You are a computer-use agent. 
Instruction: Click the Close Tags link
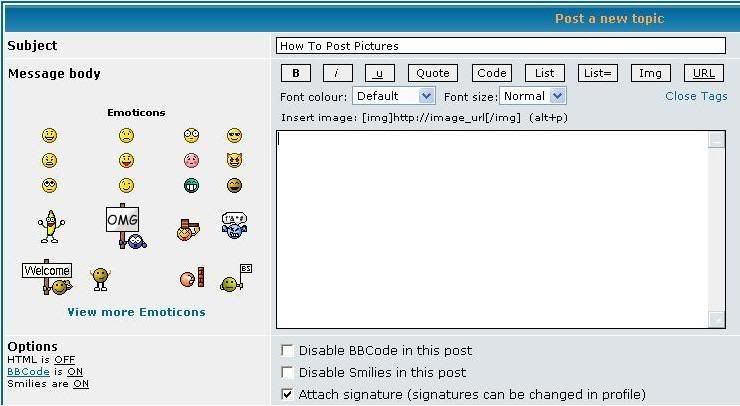[696, 96]
